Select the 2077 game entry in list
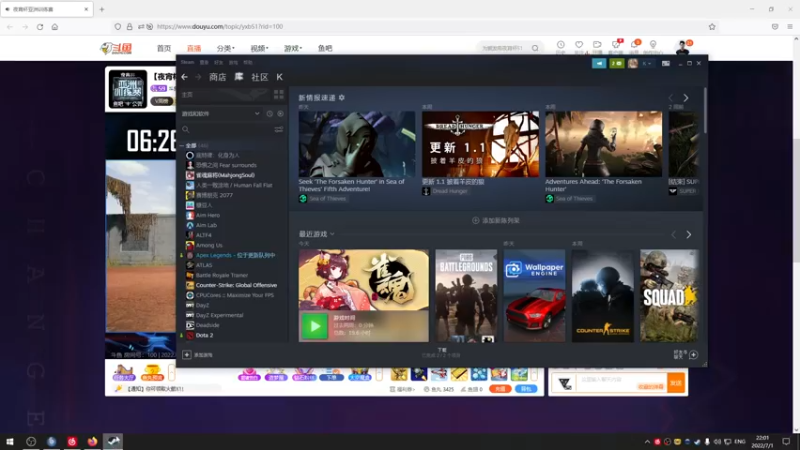The image size is (800, 450). coord(209,195)
